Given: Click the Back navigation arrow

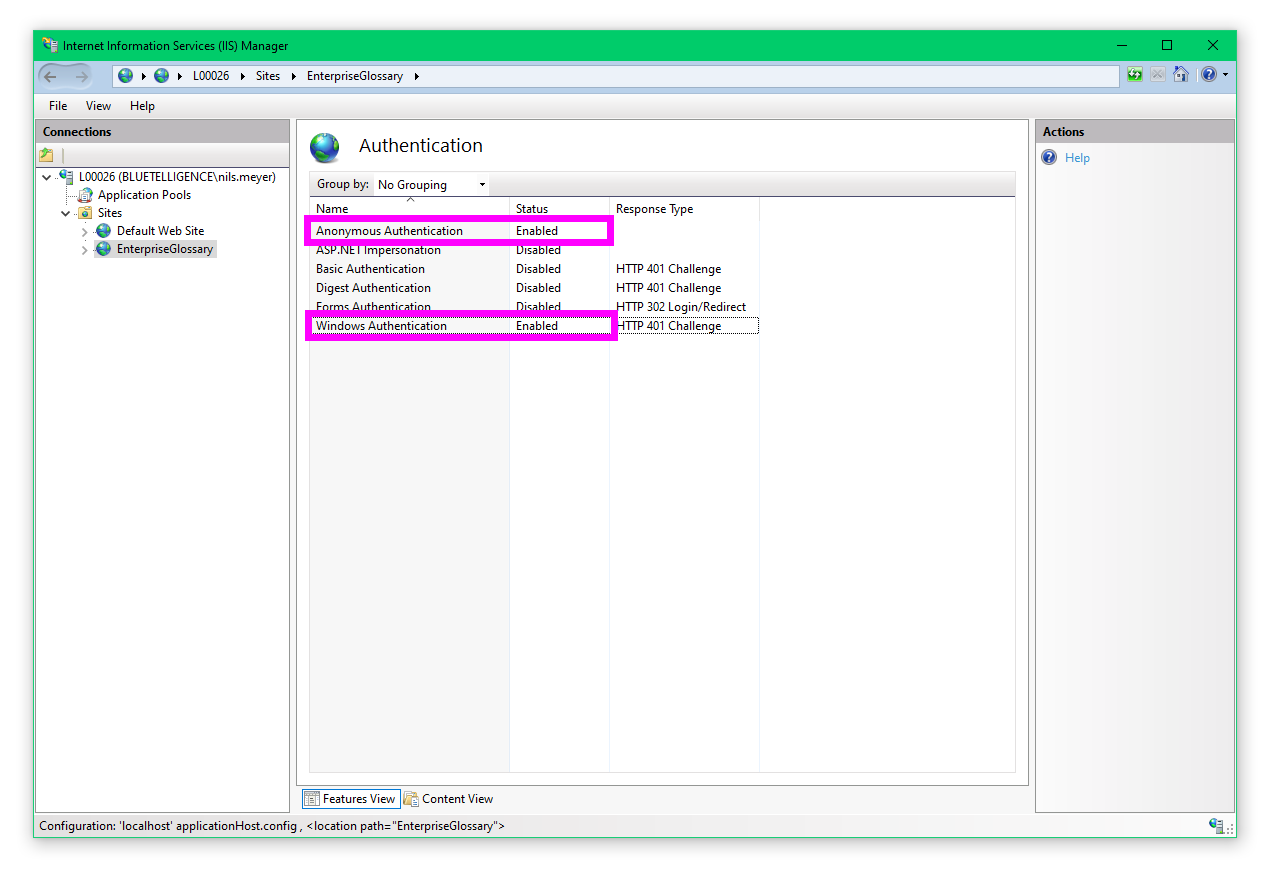Looking at the screenshot, I should click(50, 76).
